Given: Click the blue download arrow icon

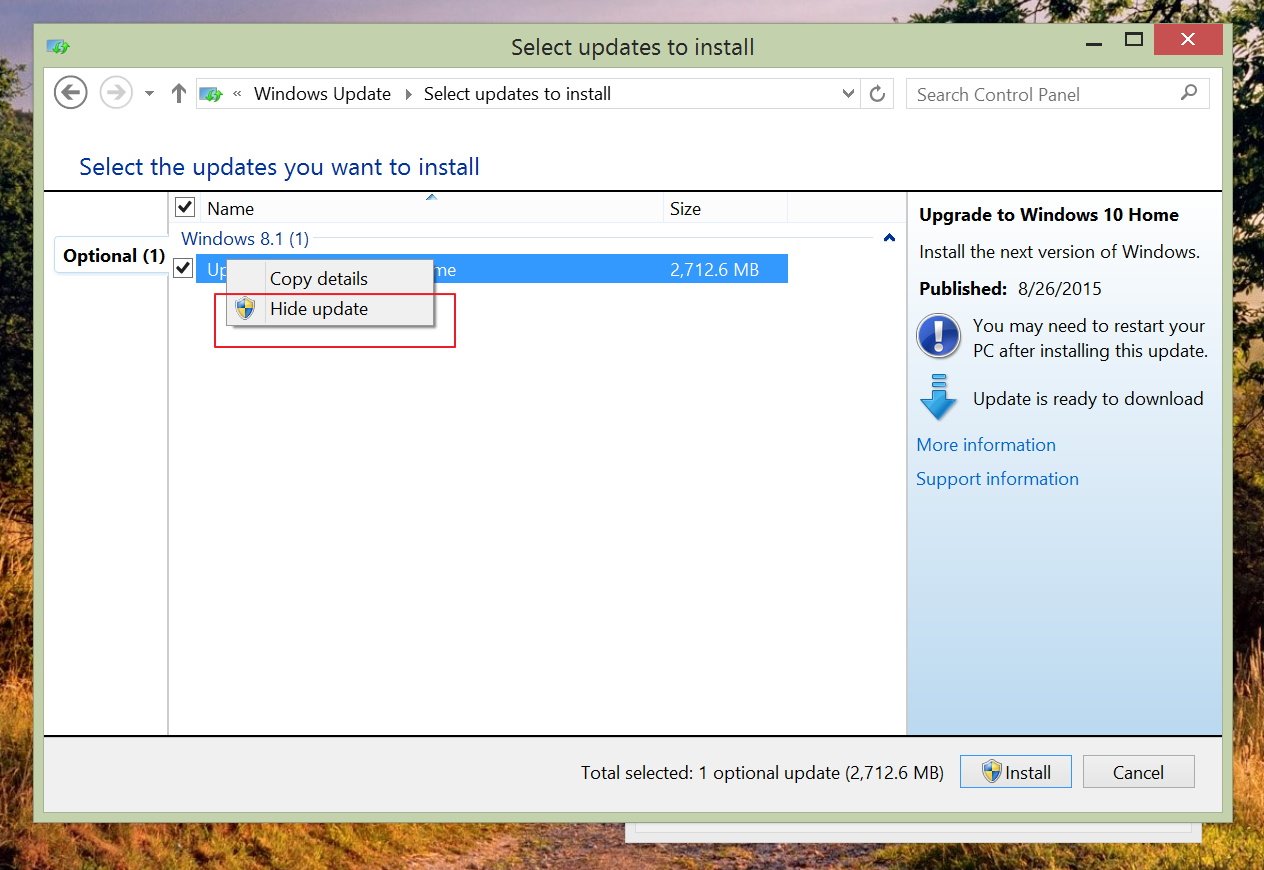Looking at the screenshot, I should point(938,398).
